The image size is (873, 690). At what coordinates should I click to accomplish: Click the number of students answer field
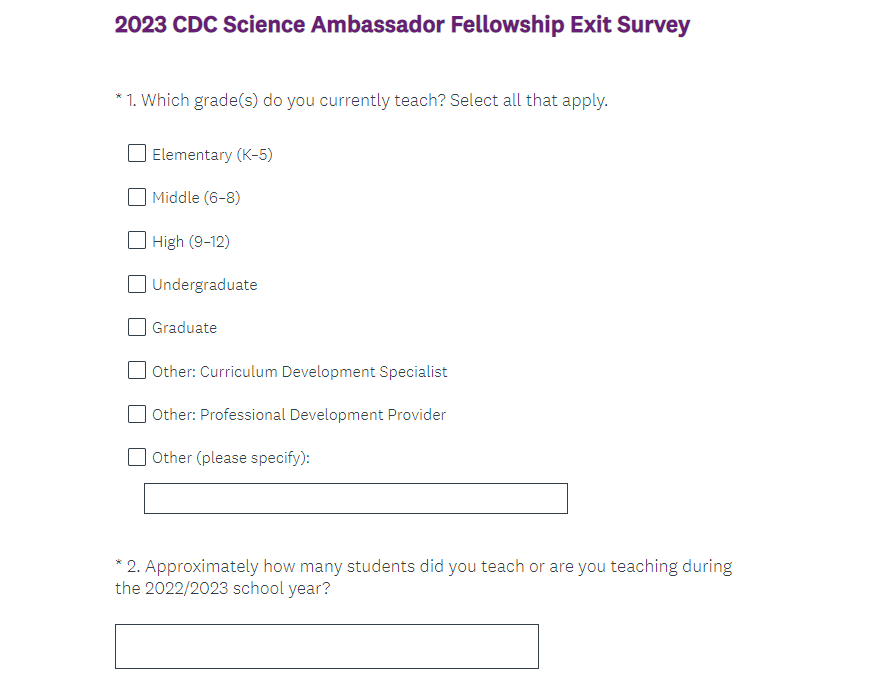(326, 646)
